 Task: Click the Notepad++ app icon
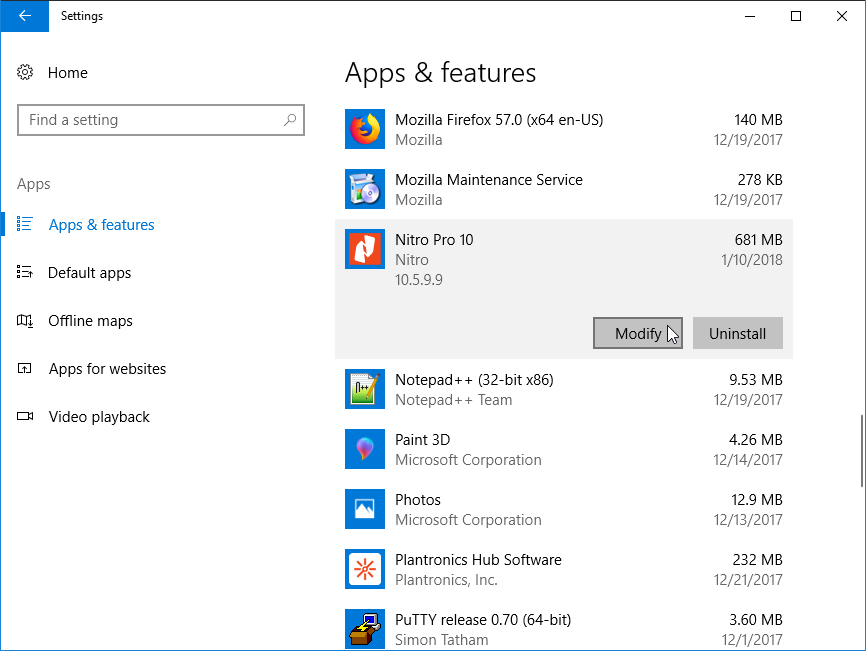[x=365, y=389]
